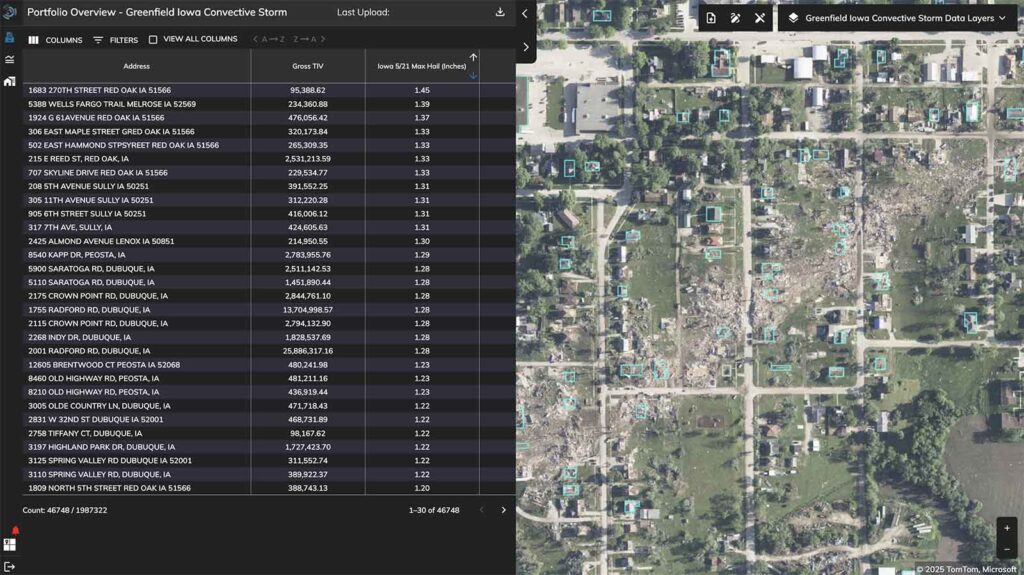The image size is (1024, 575).
Task: Open the portfolio icon in the sidebar
Action: pos(9,37)
